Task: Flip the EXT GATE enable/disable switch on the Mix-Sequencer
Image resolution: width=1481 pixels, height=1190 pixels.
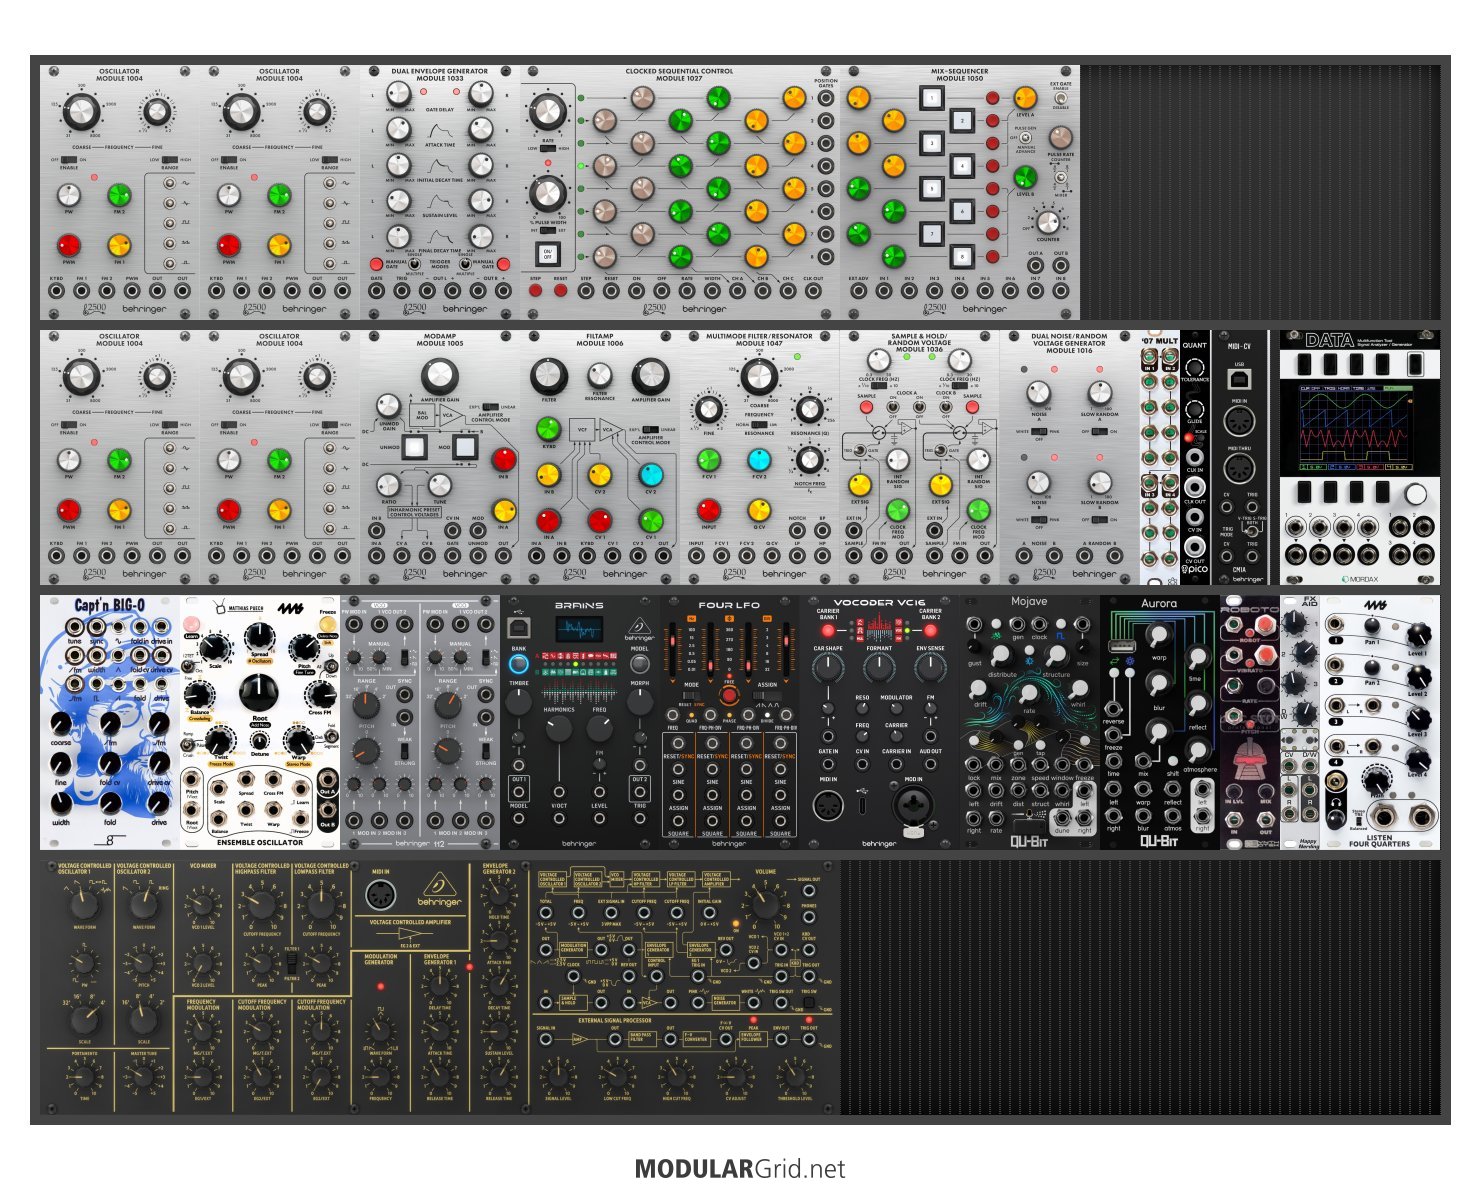Action: coord(1060,99)
